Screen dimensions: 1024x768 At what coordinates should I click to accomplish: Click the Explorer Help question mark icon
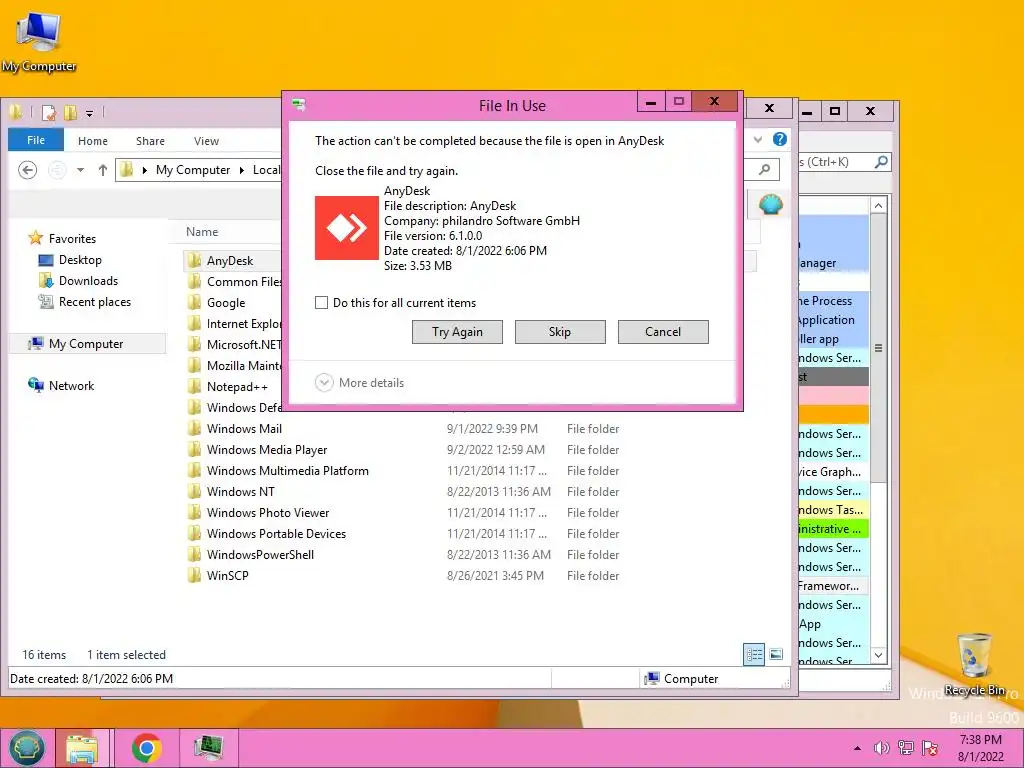click(780, 139)
